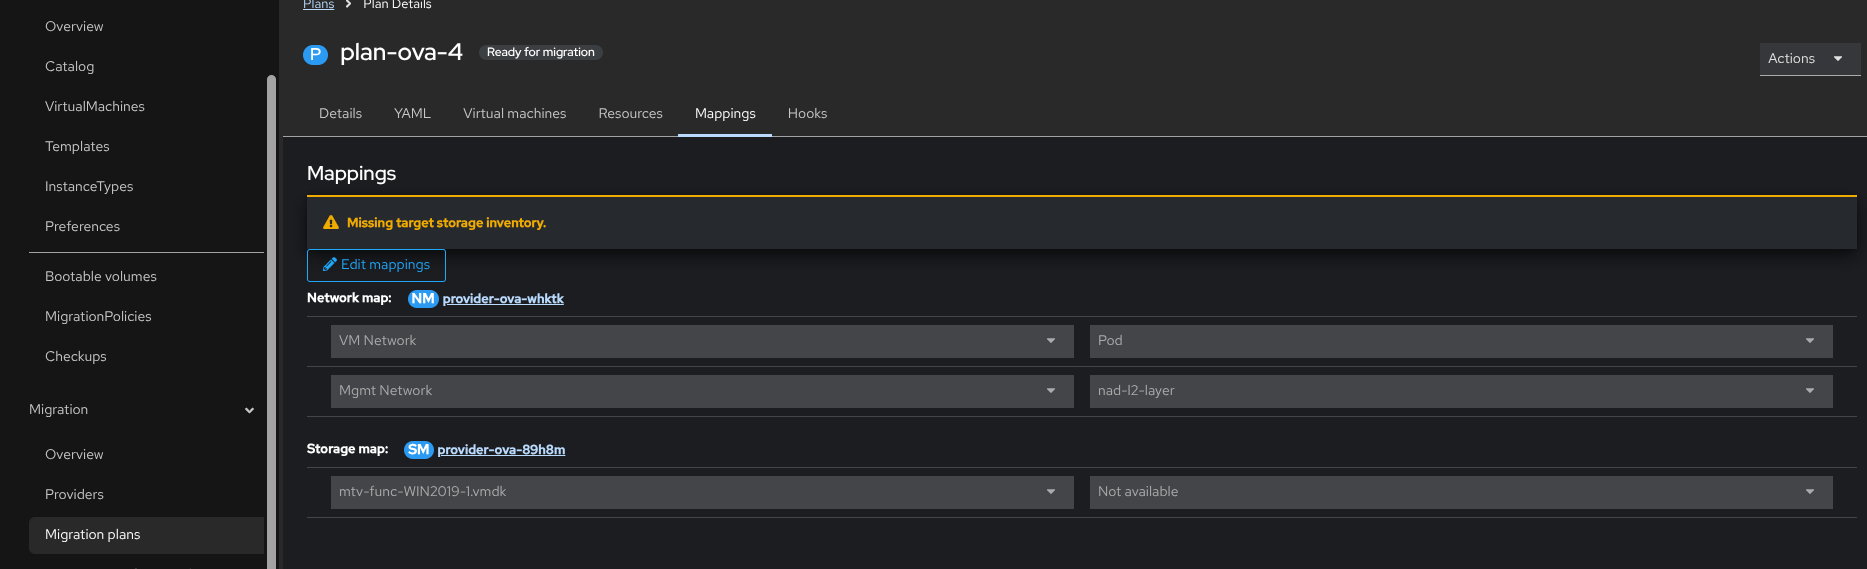Click the Plans breadcrumb link
This screenshot has width=1867, height=569.
click(x=318, y=5)
